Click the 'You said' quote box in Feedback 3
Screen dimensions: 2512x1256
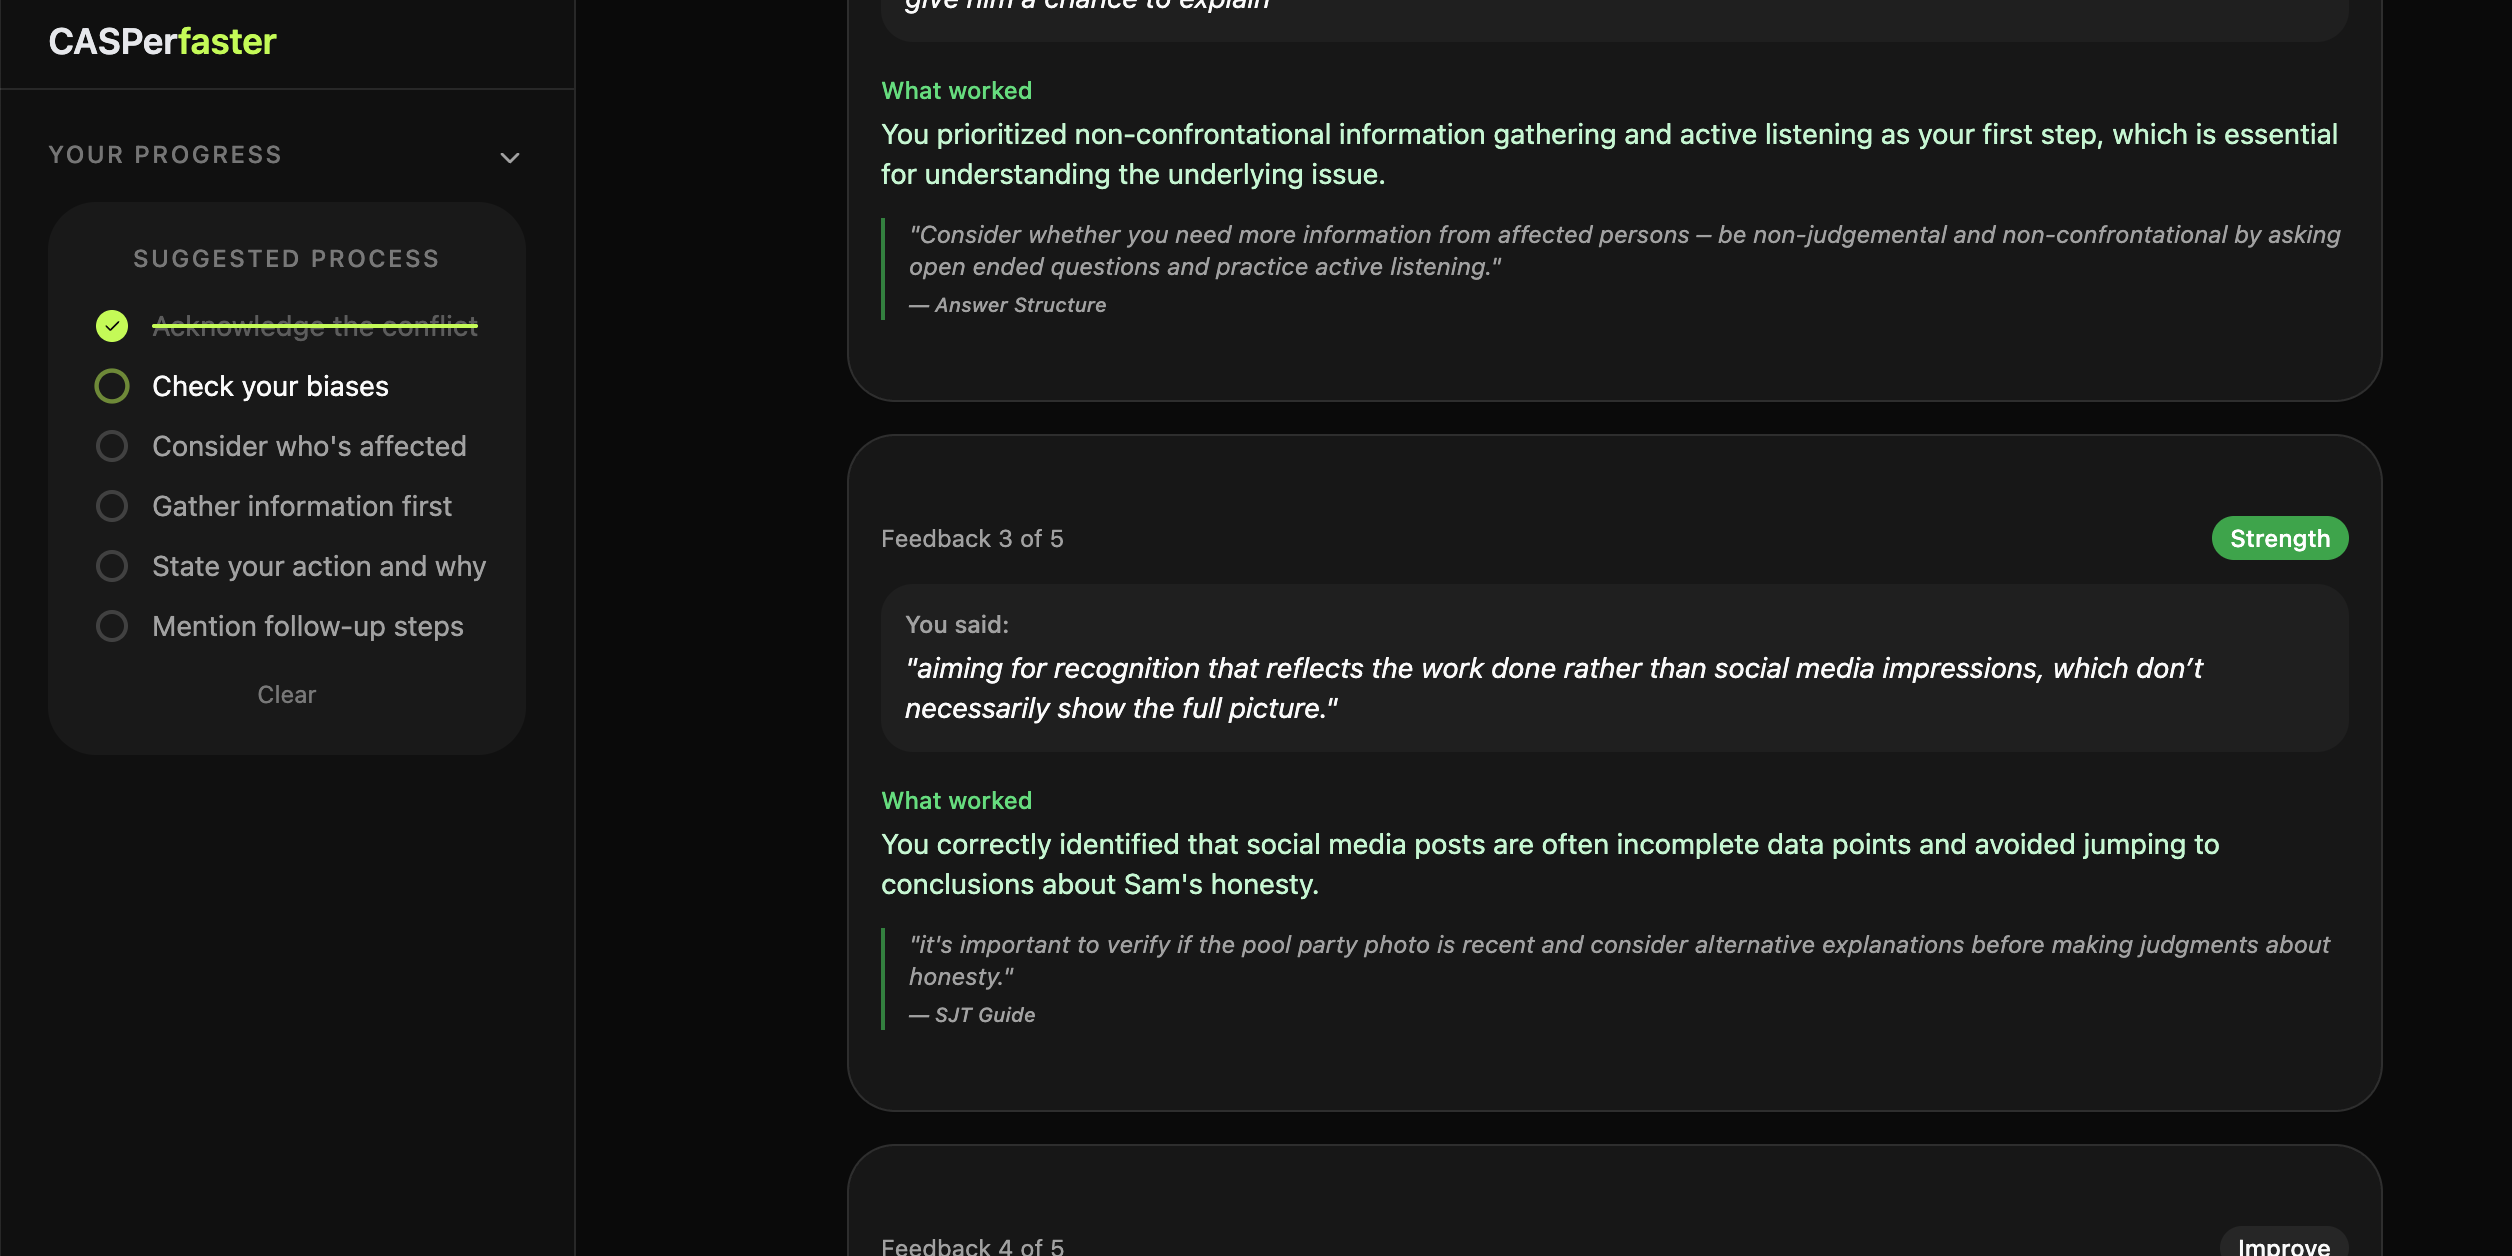pos(1613,668)
